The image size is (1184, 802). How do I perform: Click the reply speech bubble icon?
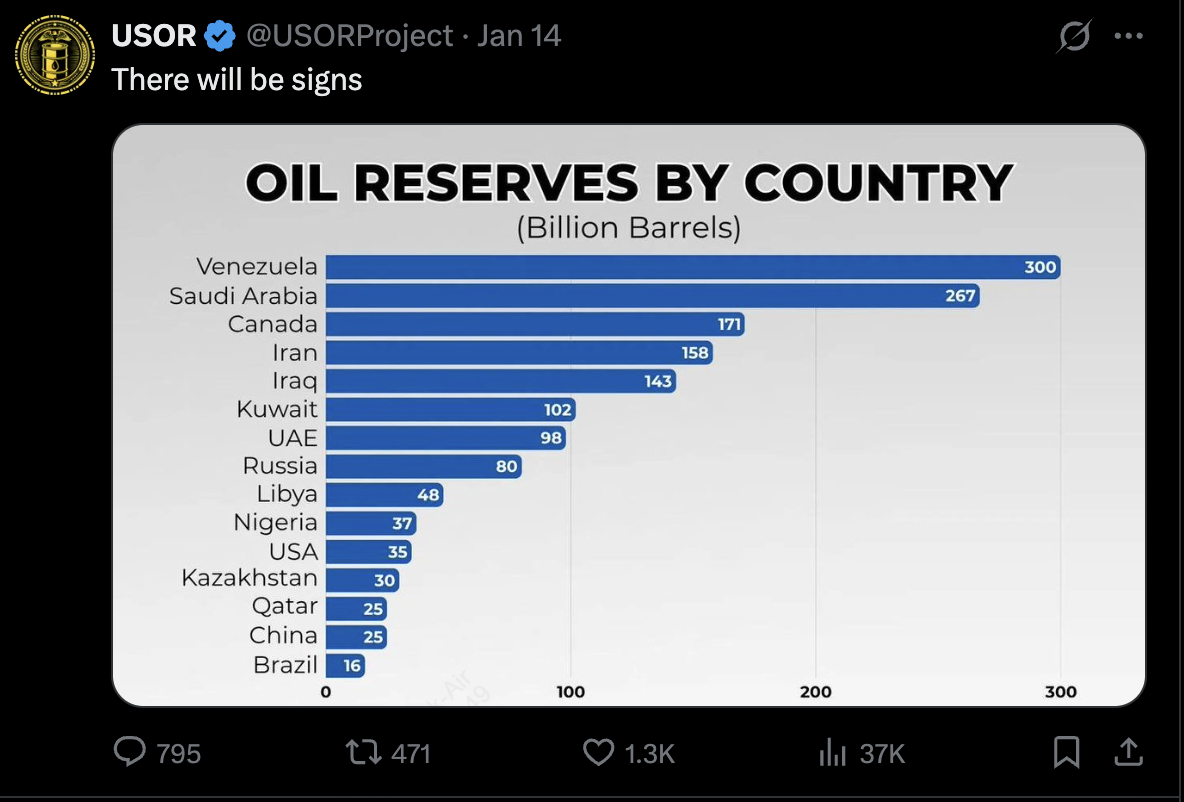tap(130, 751)
